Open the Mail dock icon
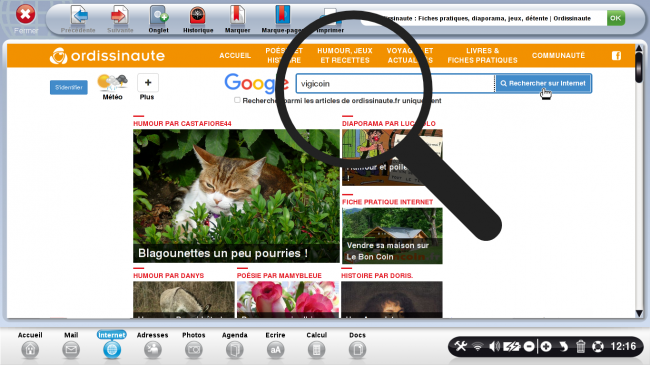The height and width of the screenshot is (365, 650). (x=71, y=350)
